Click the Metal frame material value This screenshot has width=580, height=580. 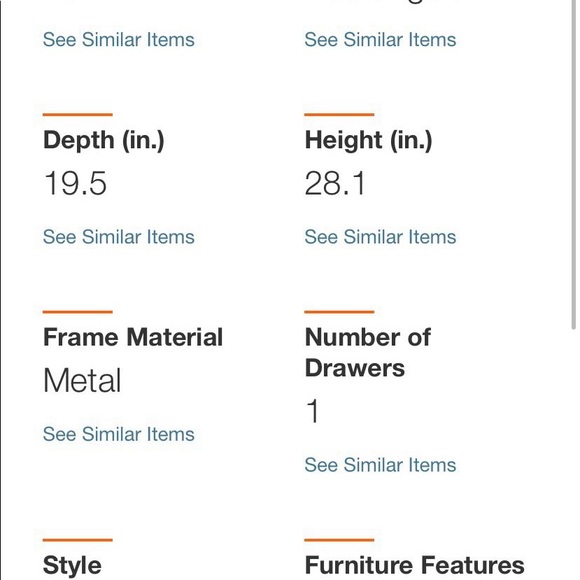click(x=82, y=380)
